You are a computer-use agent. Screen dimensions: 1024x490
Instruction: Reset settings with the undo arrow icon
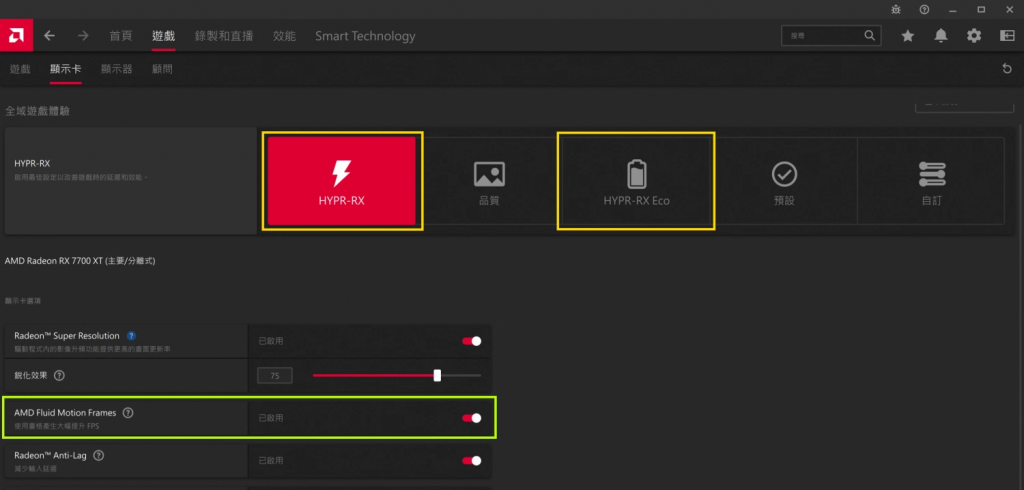(1006, 69)
